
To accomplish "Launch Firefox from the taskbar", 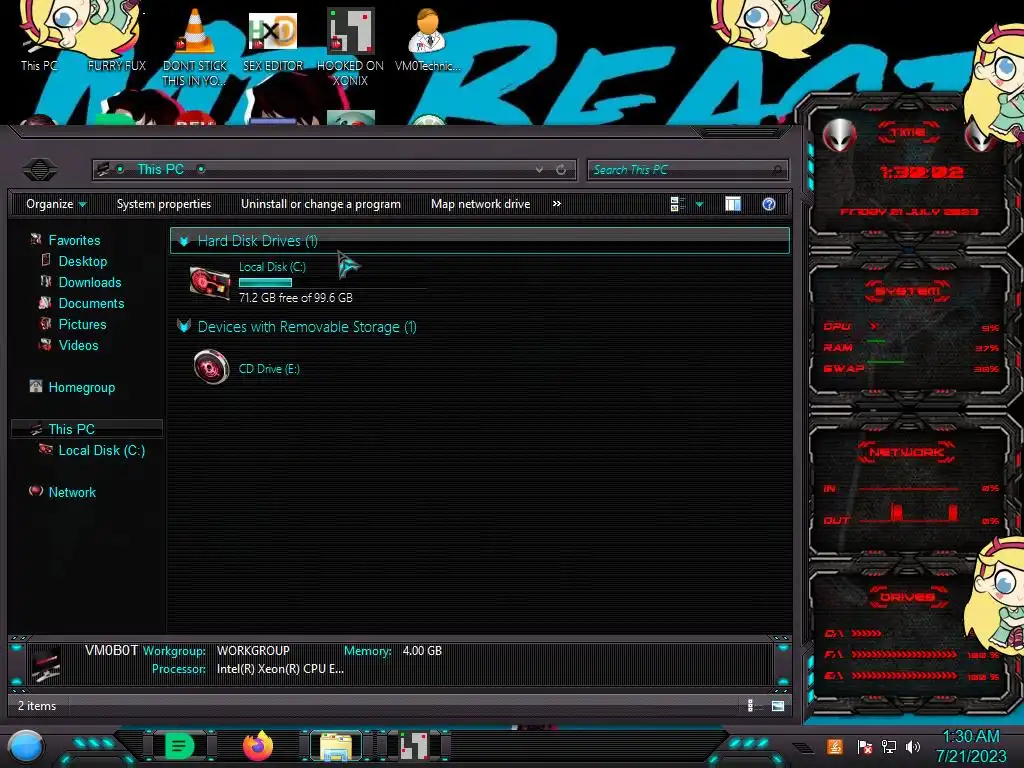I will tap(257, 746).
